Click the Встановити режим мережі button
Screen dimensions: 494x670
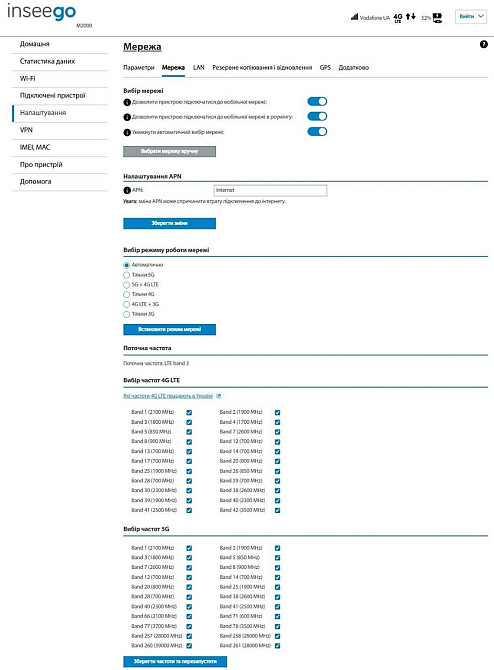point(169,329)
